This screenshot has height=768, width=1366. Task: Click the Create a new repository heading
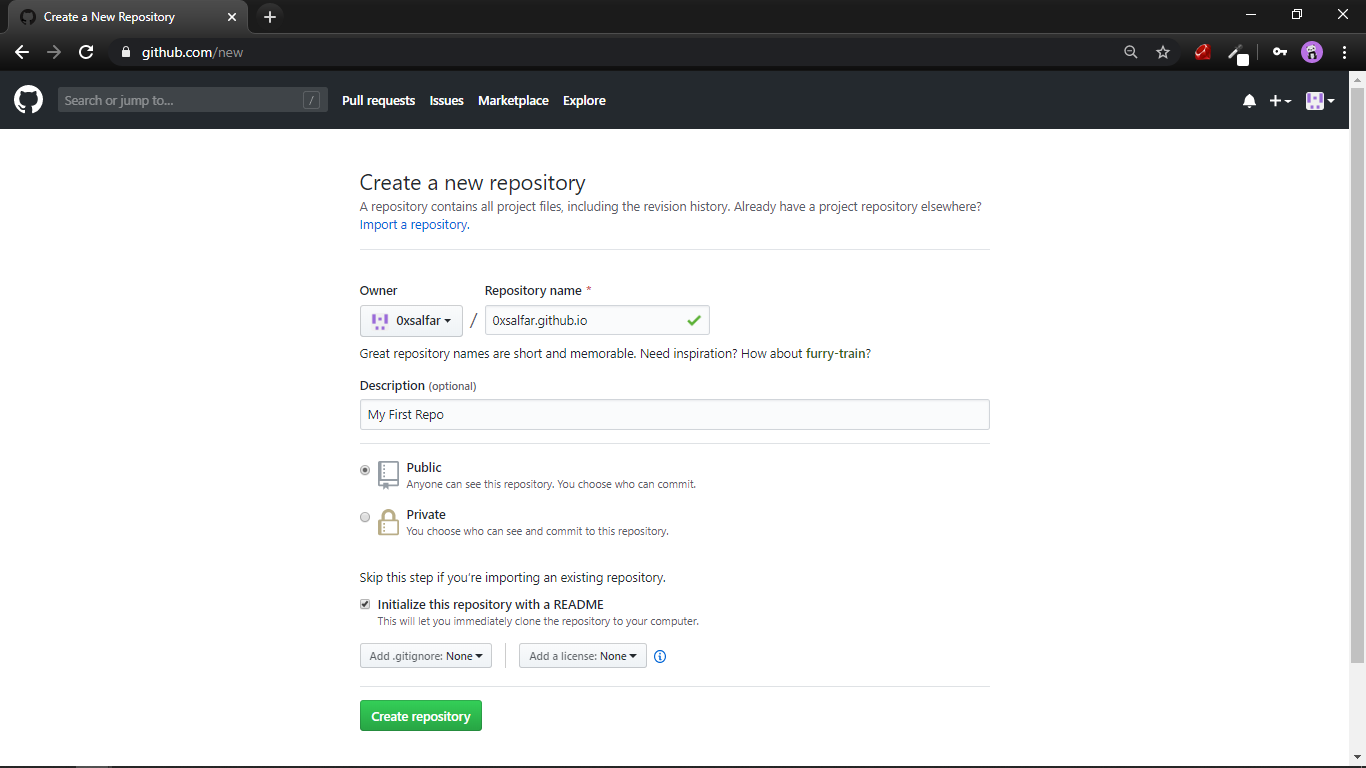(x=473, y=183)
